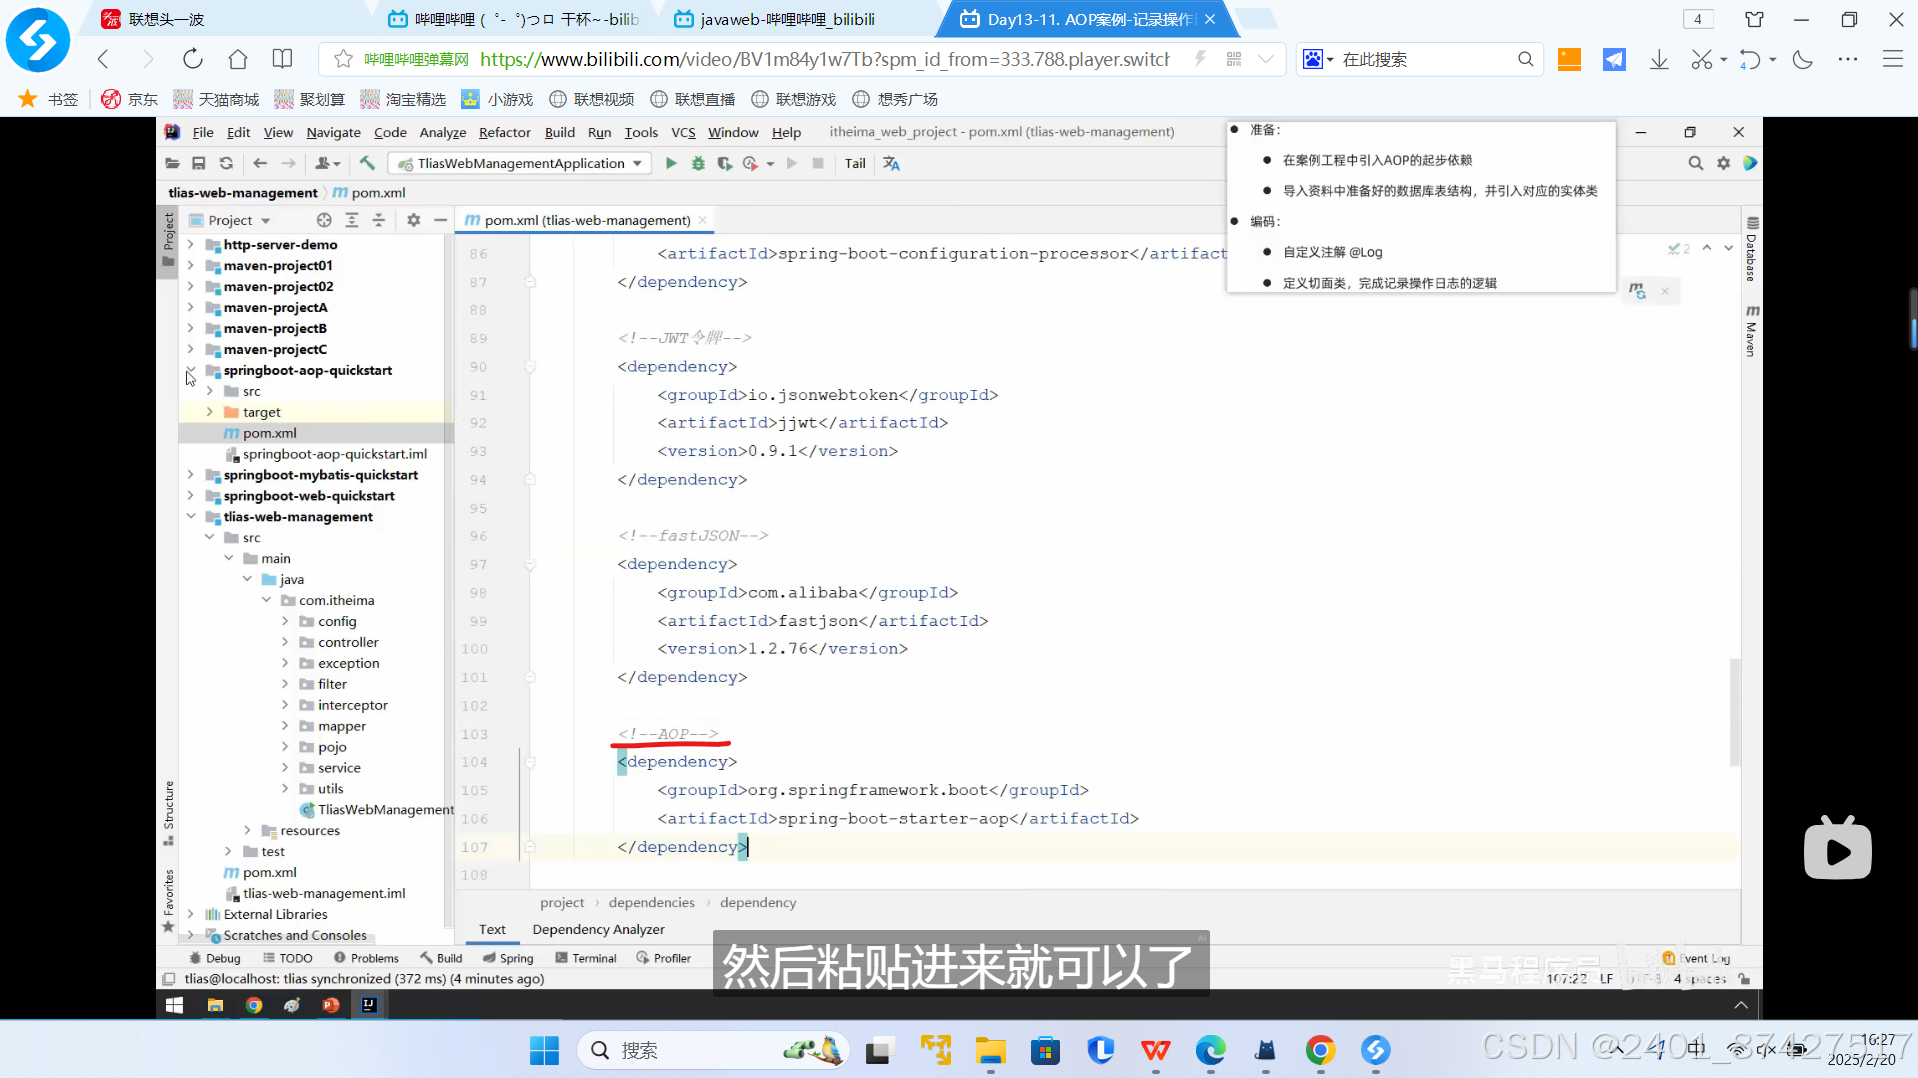Click Expand All icon in Project panel

(352, 220)
